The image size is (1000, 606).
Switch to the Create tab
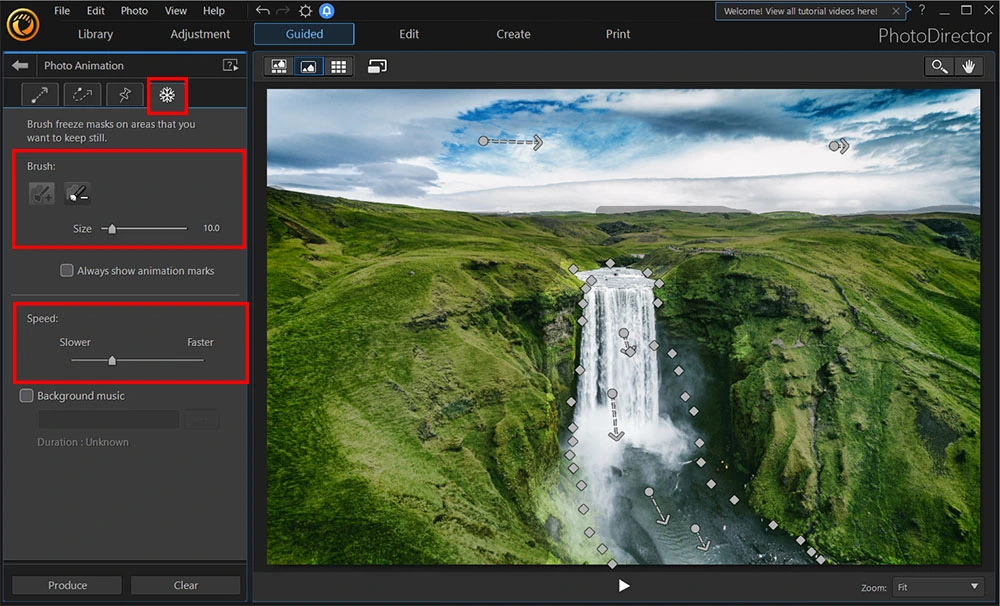tap(513, 33)
